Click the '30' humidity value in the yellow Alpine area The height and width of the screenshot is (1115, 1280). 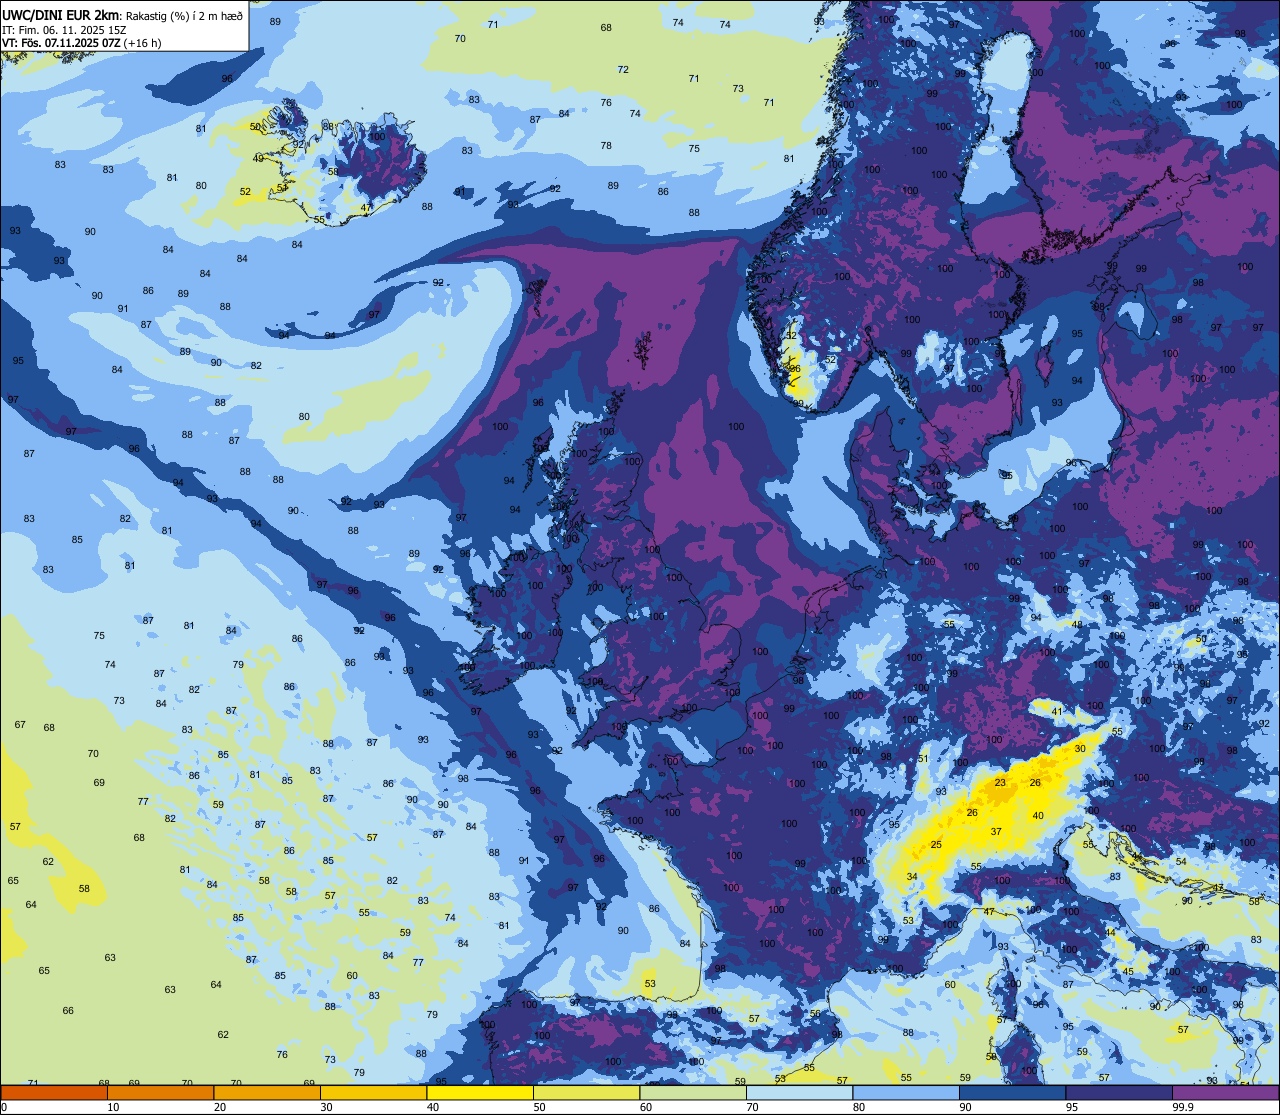(1080, 749)
